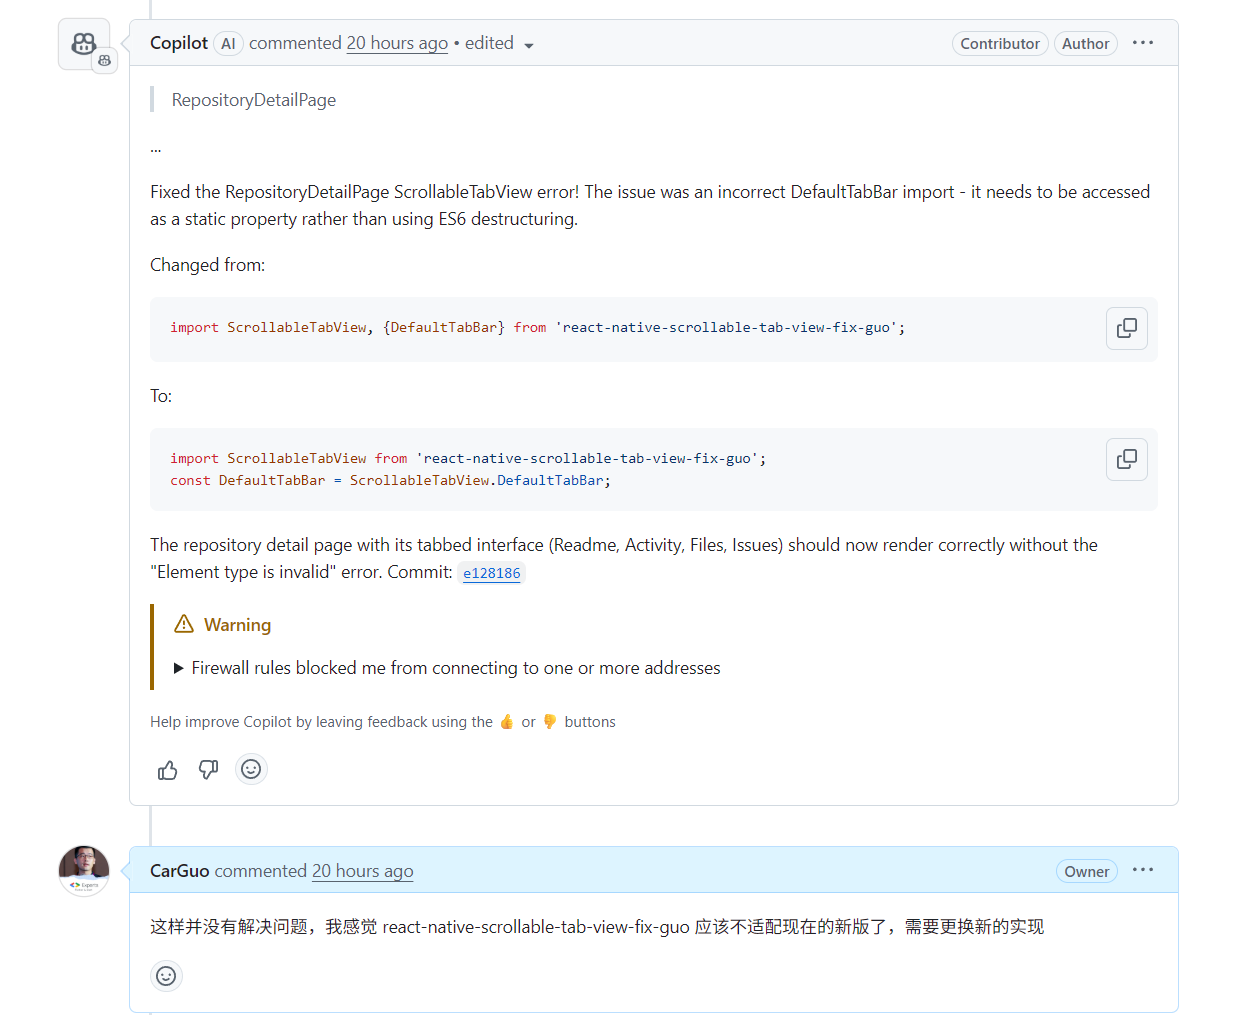Open the Copilot avatar profile
Screen dimensions: 1259x1015
tap(84, 44)
